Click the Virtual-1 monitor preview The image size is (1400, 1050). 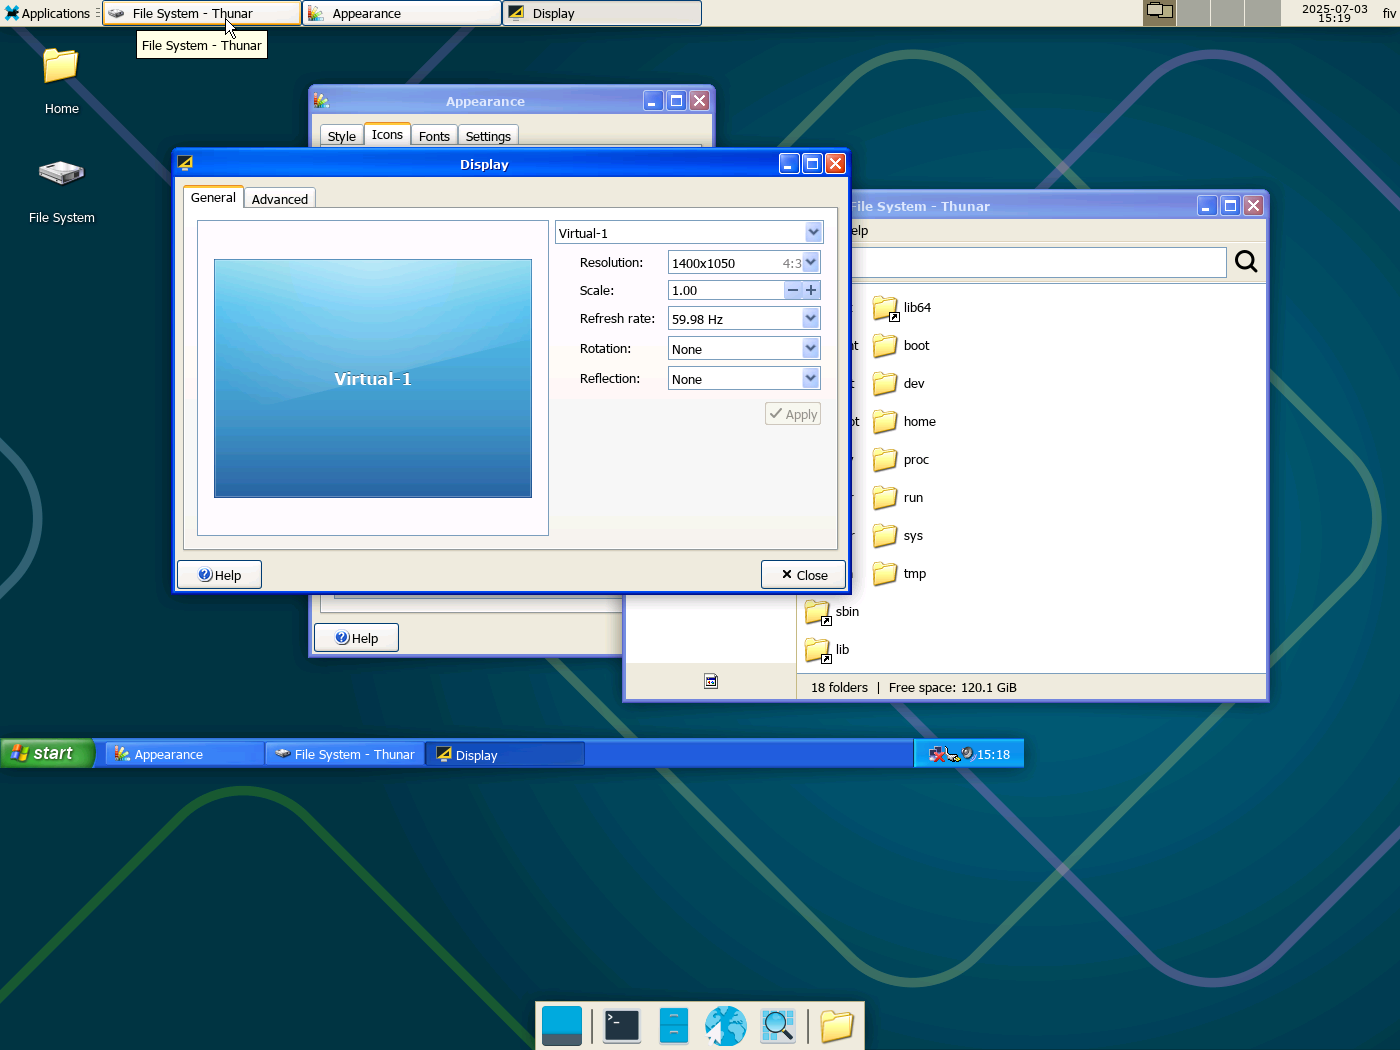[372, 378]
